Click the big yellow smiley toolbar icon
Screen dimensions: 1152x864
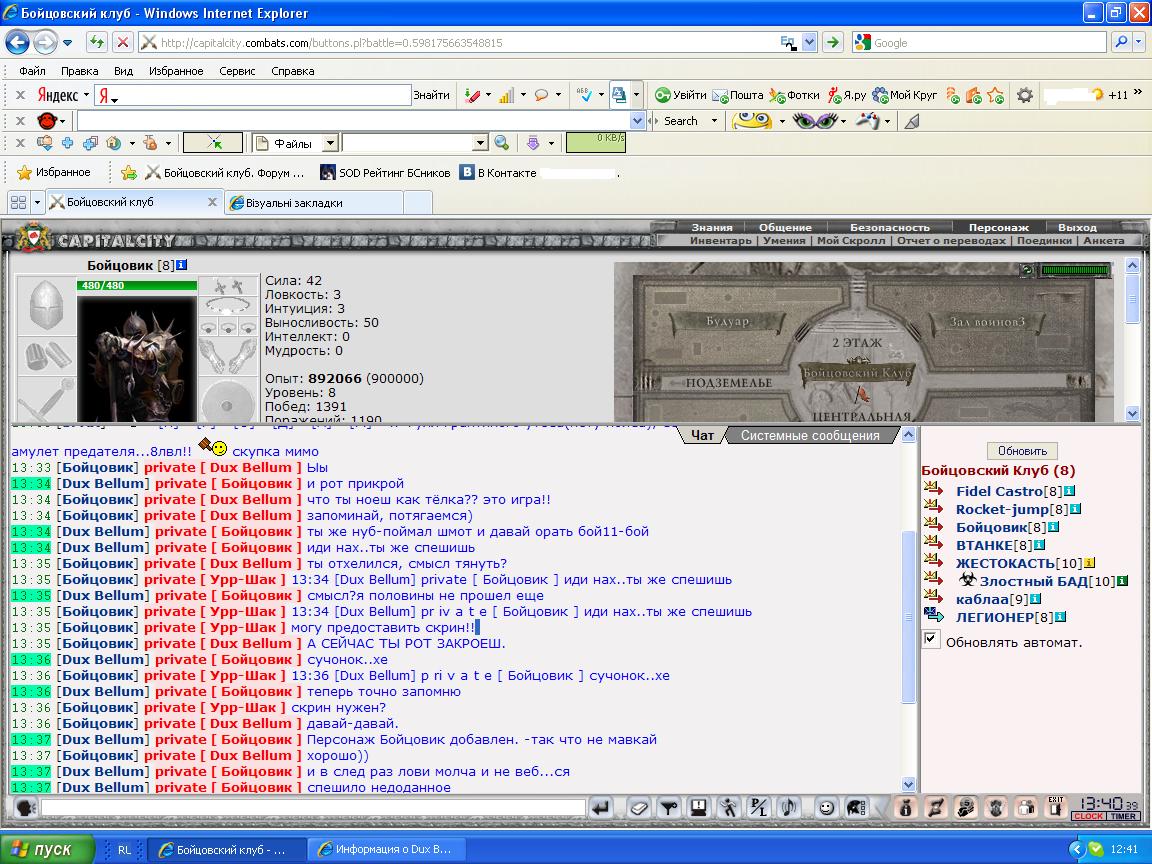pyautogui.click(x=752, y=120)
